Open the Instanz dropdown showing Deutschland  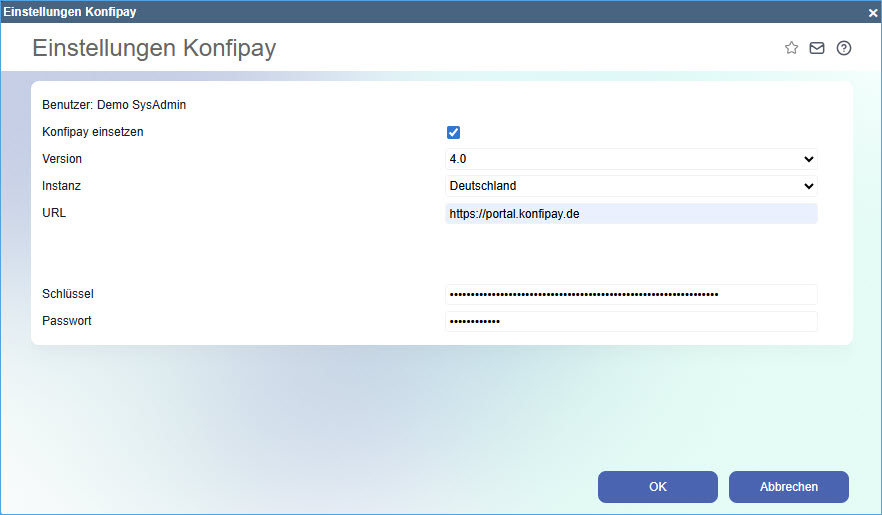[631, 186]
